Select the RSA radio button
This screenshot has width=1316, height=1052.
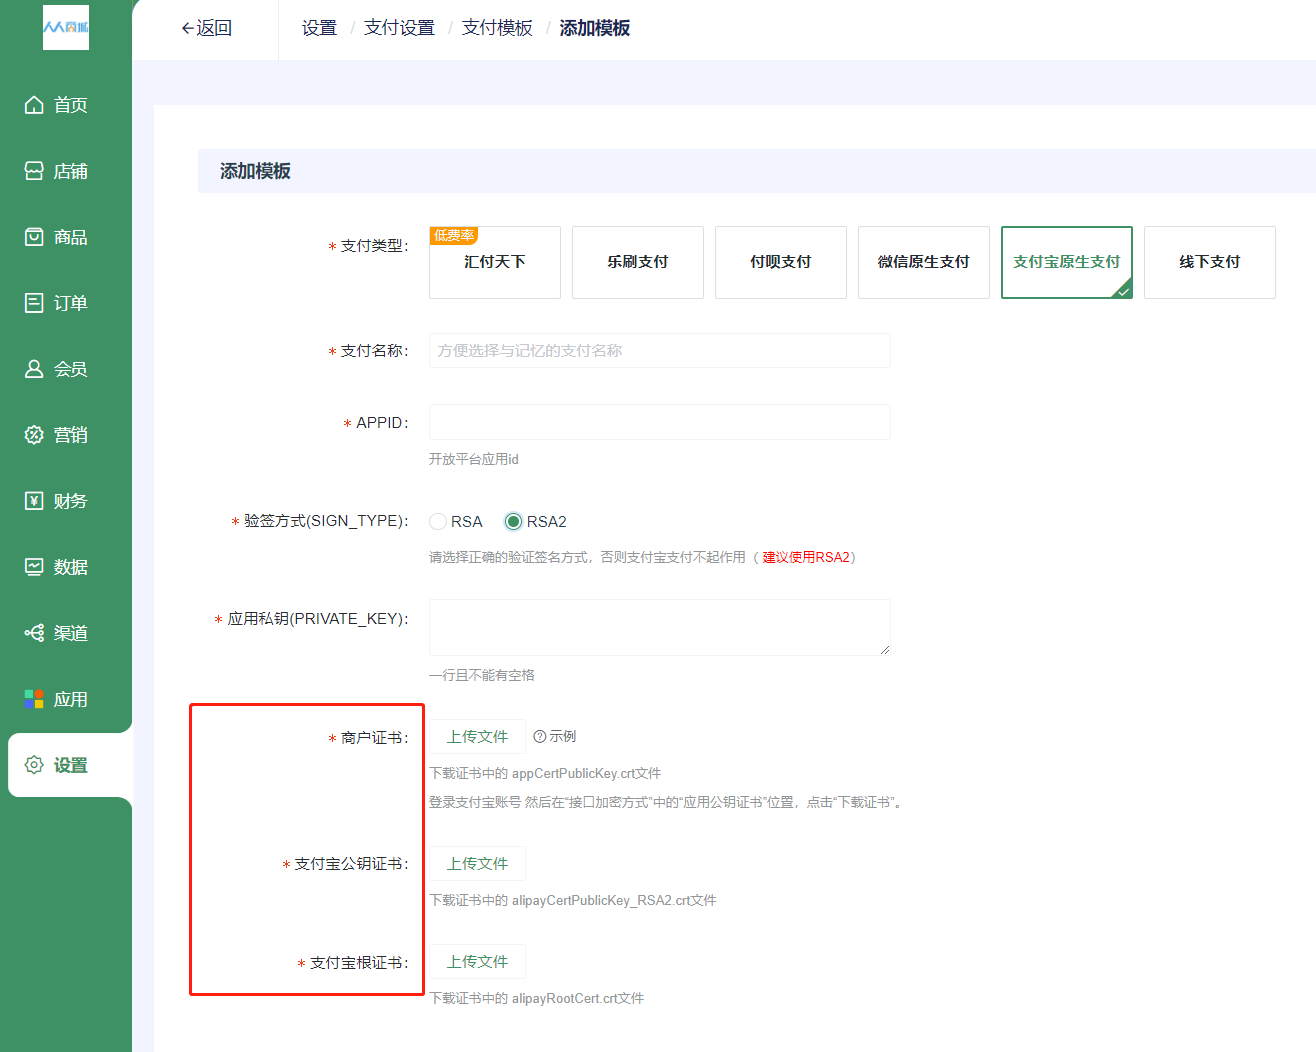pyautogui.click(x=438, y=522)
